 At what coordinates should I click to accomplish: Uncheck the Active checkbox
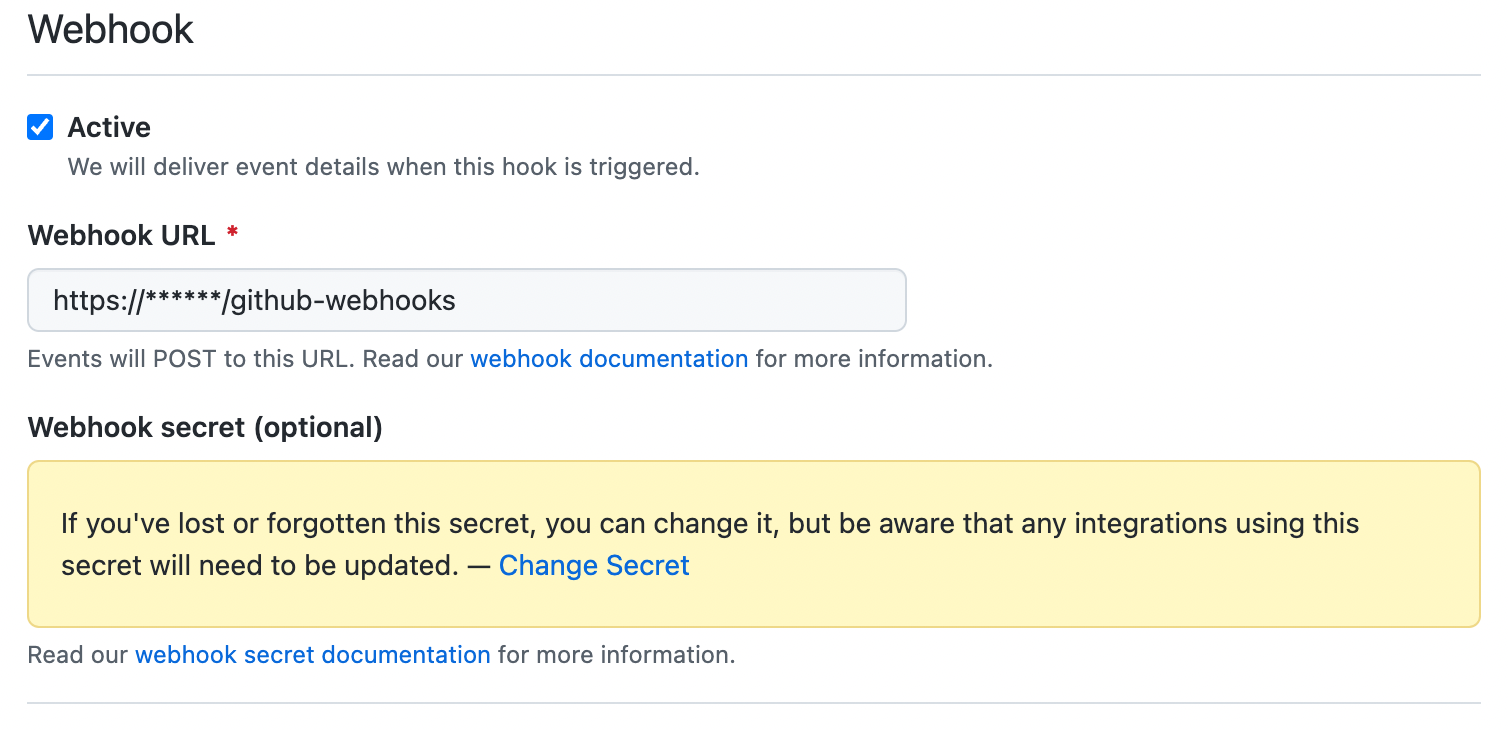40,127
